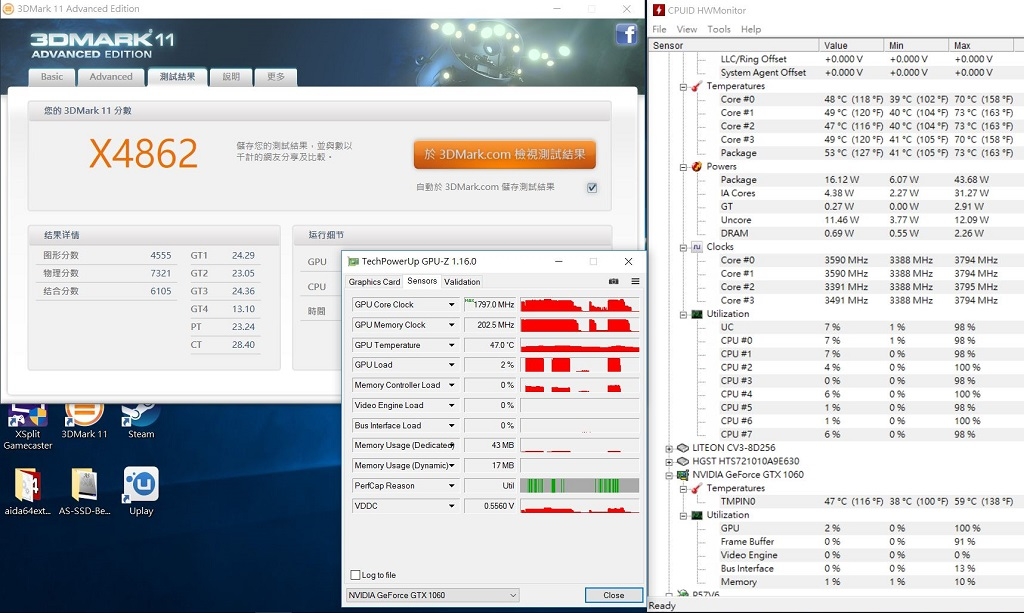This screenshot has width=1024, height=613.
Task: Click the GPU Temperature history graph
Action: (x=580, y=345)
